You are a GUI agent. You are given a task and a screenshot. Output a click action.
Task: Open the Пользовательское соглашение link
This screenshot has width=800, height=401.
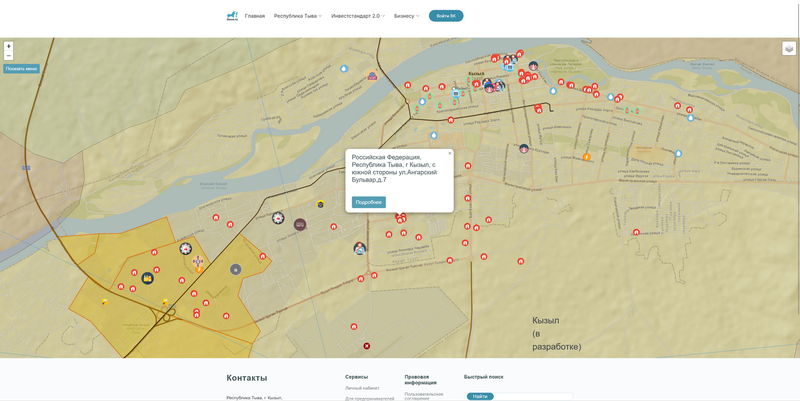coord(423,395)
